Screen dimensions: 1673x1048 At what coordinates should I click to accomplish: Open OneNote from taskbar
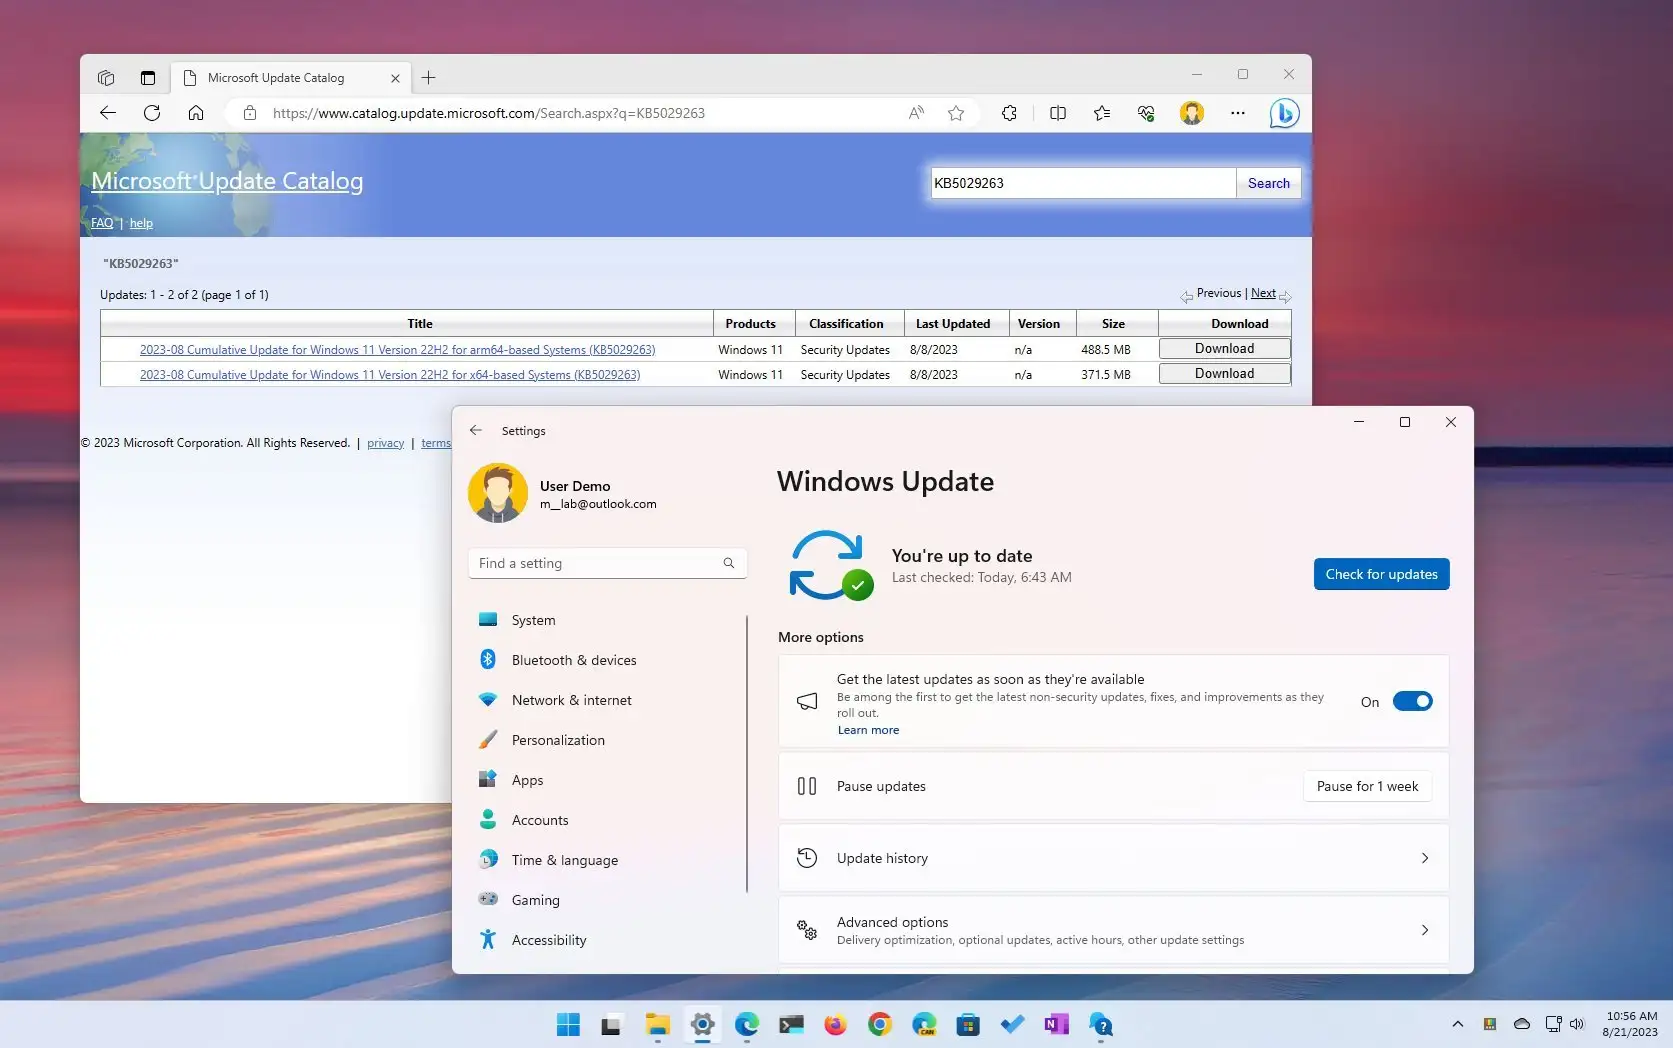(x=1057, y=1024)
